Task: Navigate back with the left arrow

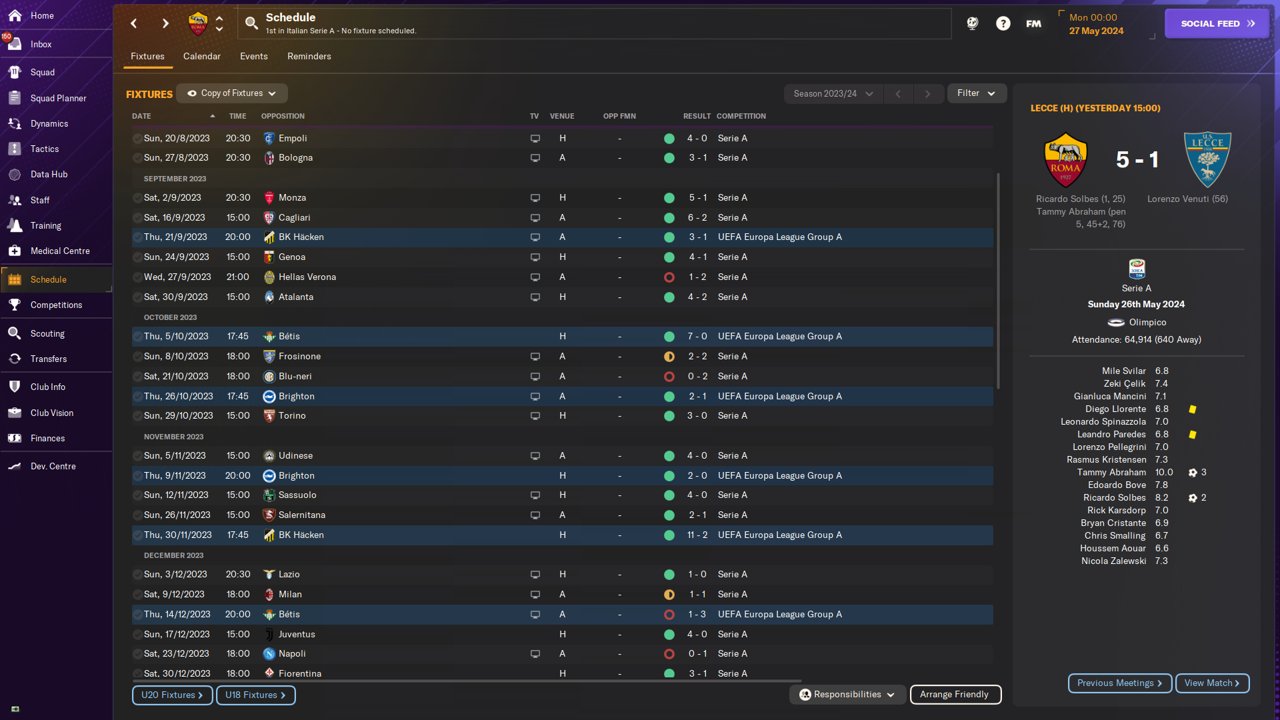Action: click(x=134, y=23)
